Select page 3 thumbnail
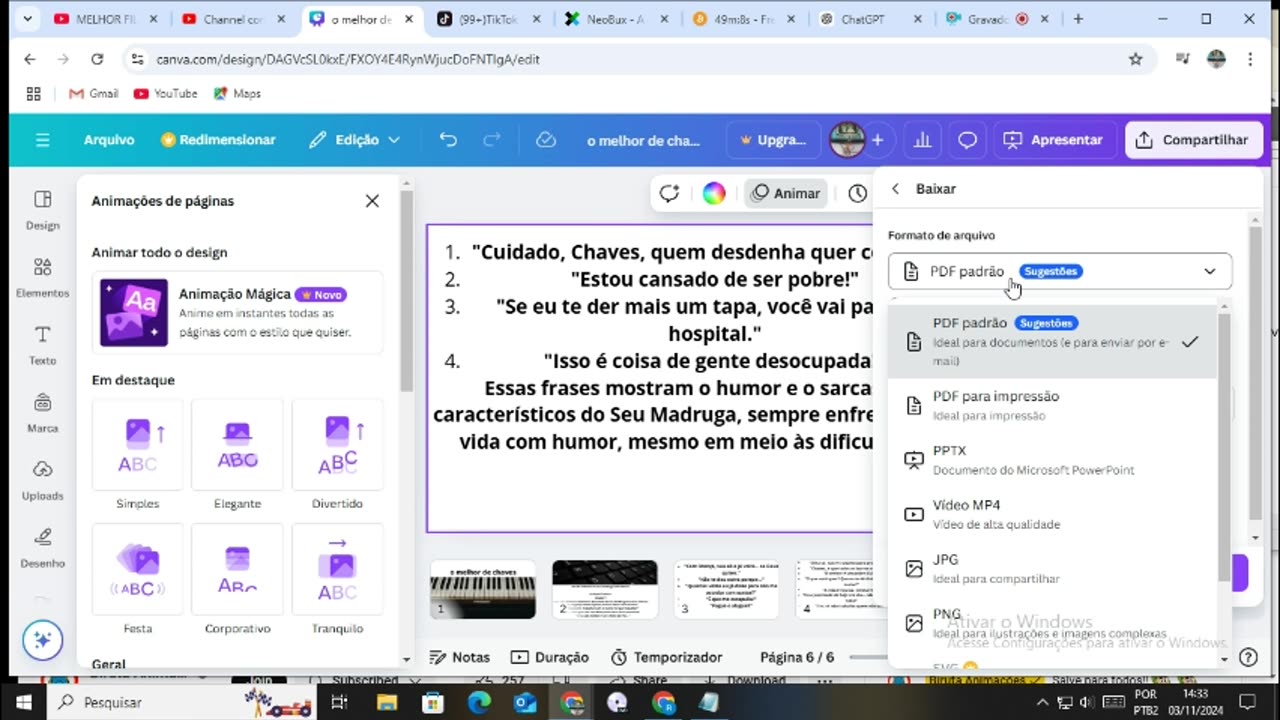Image resolution: width=1280 pixels, height=720 pixels. pyautogui.click(x=727, y=590)
